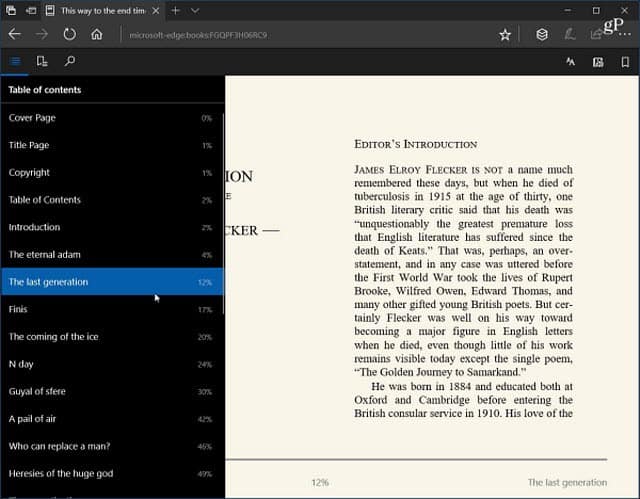
Task: Open 'The coming of the ice'
Action: tap(111, 337)
